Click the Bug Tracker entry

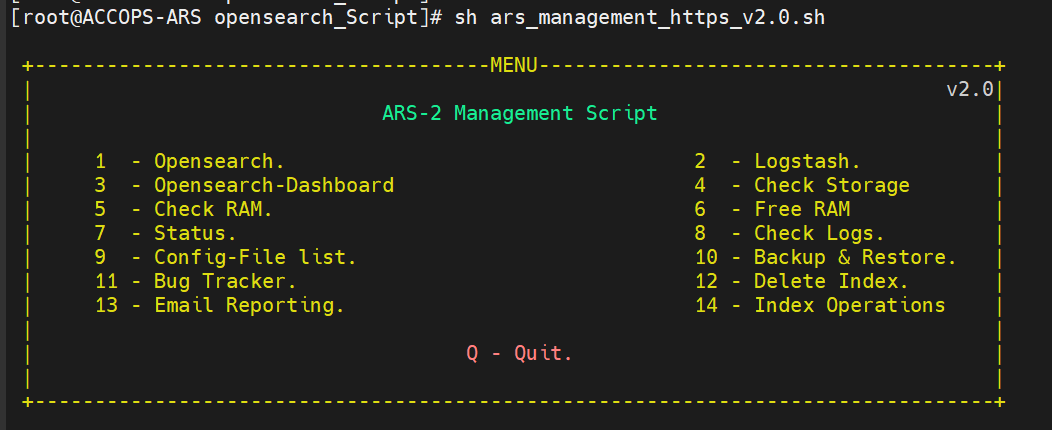coord(225,281)
